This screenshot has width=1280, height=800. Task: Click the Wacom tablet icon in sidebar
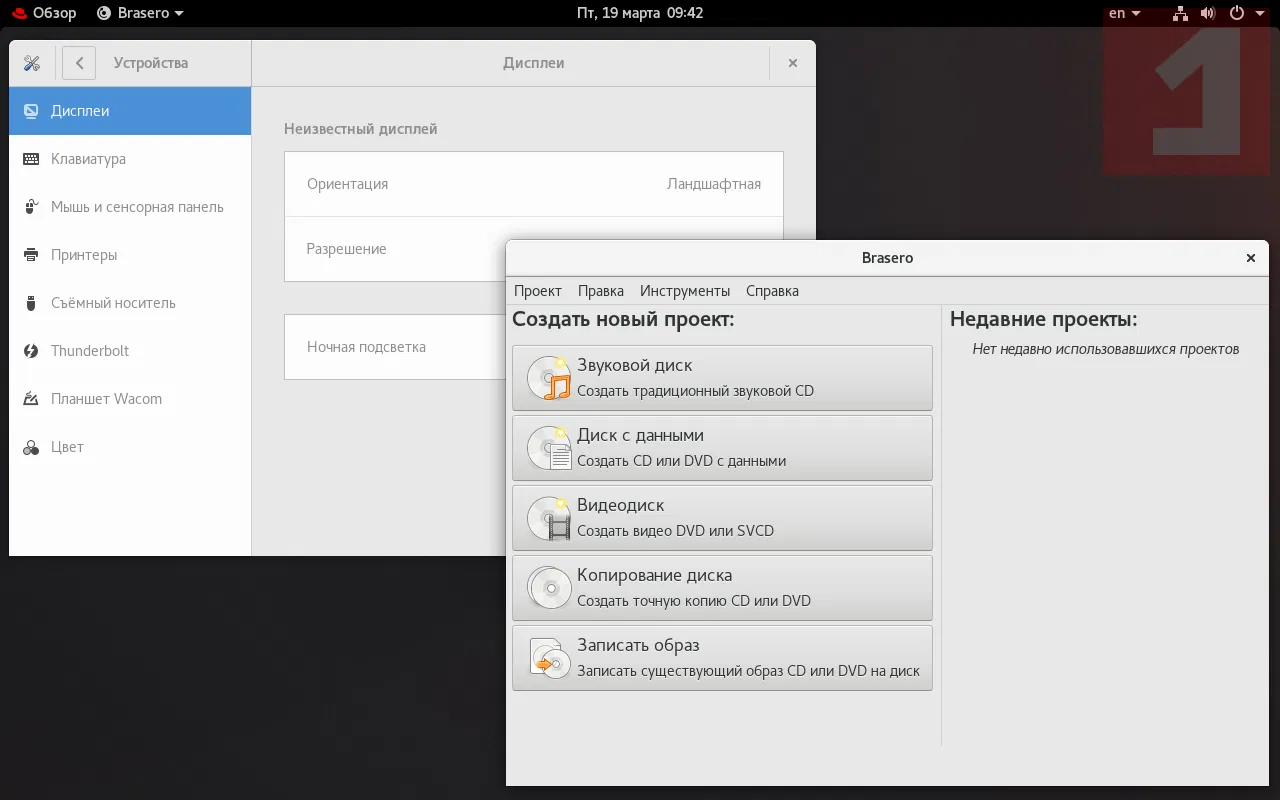tap(31, 399)
